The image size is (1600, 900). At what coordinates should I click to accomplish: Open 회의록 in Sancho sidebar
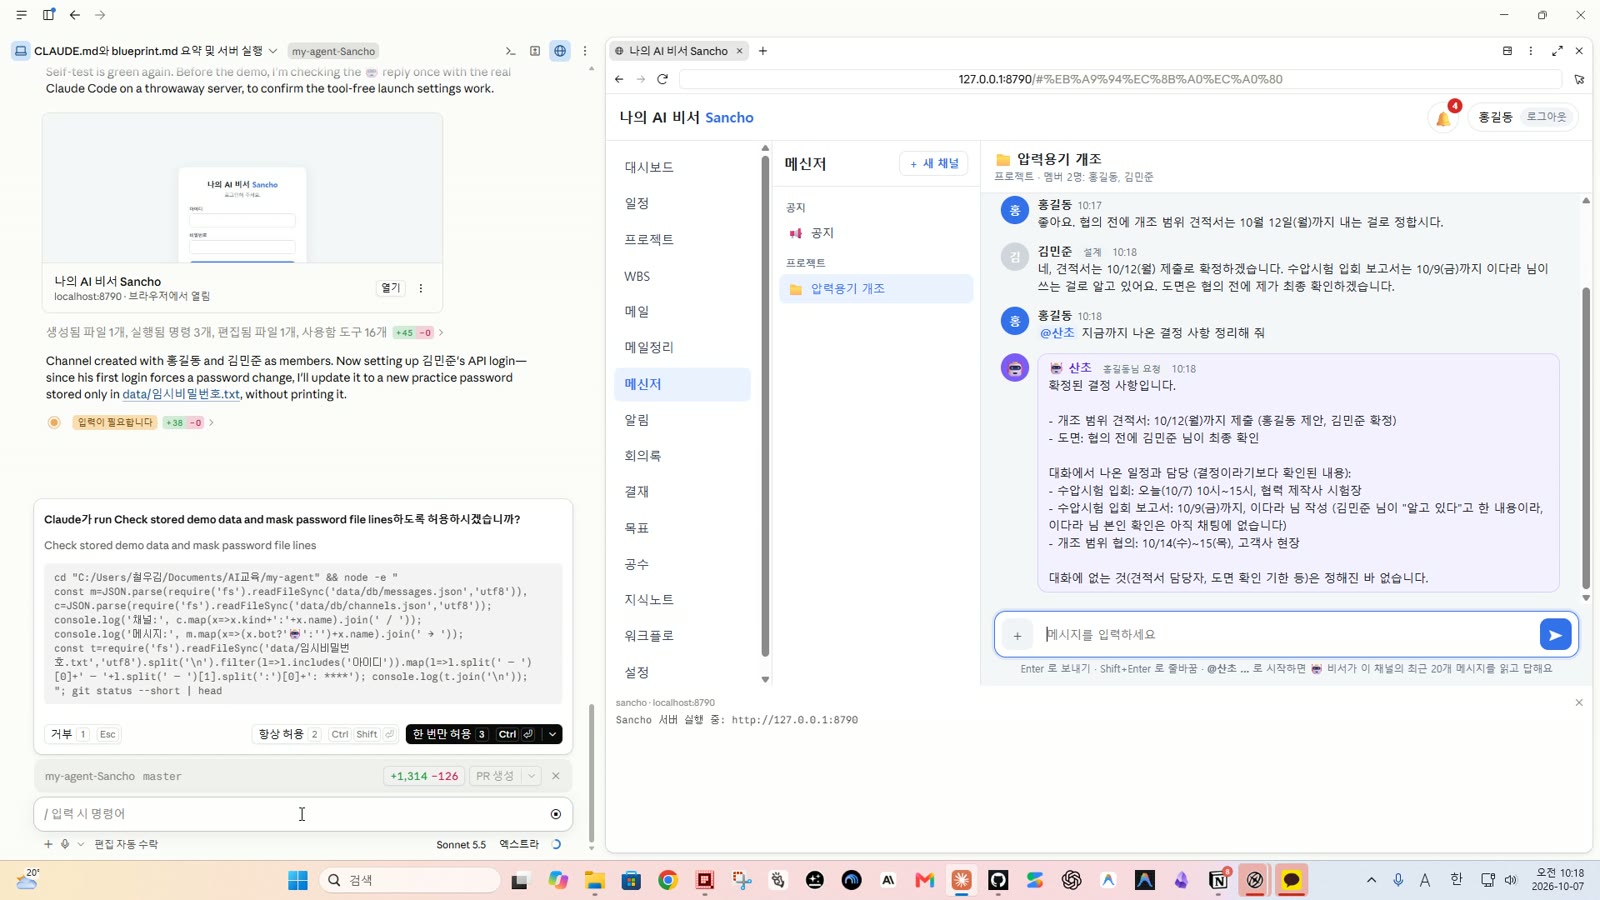coord(682,455)
